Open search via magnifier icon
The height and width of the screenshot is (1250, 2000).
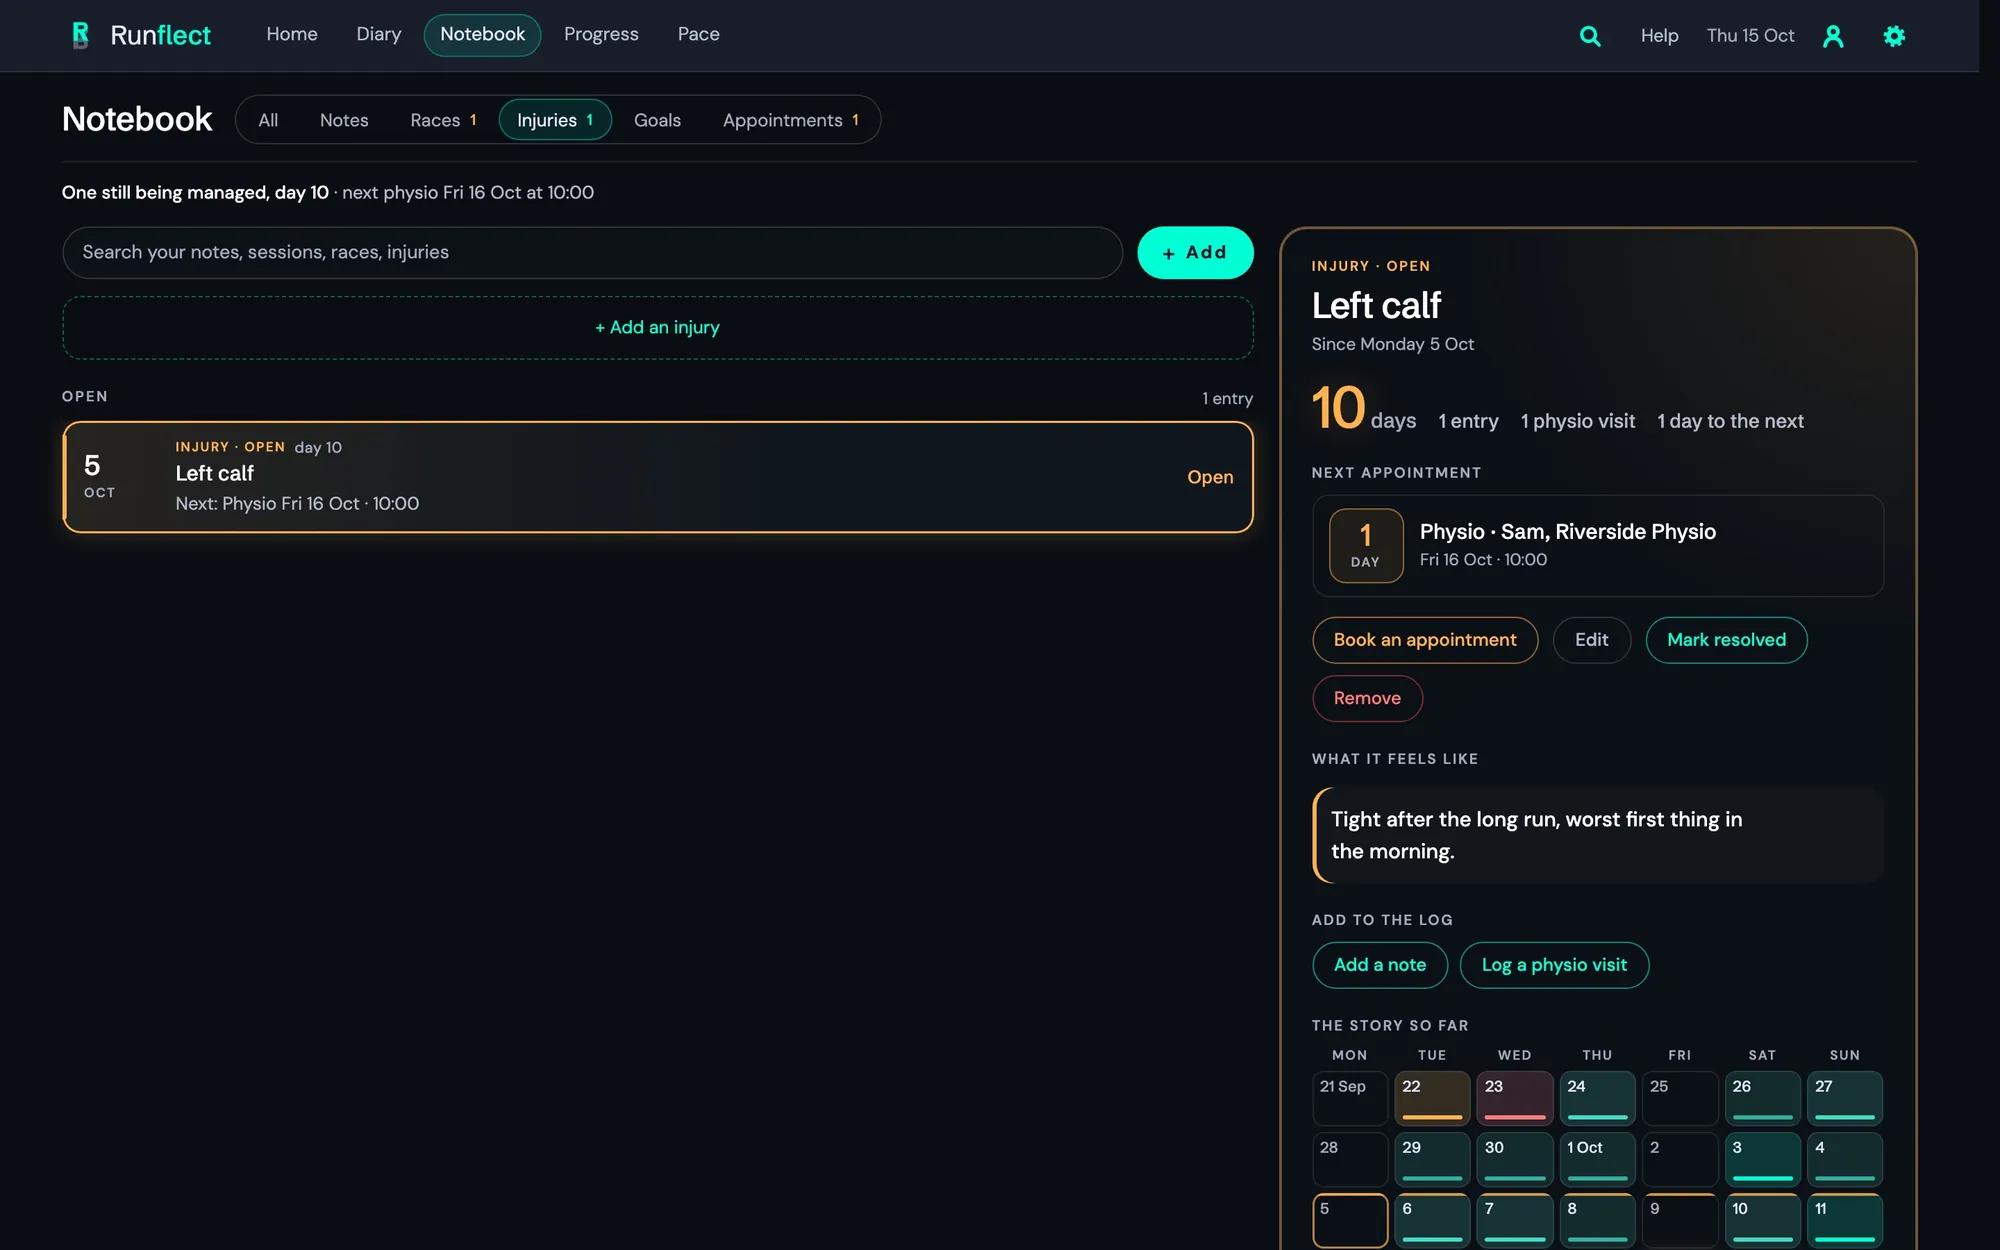[x=1590, y=36]
